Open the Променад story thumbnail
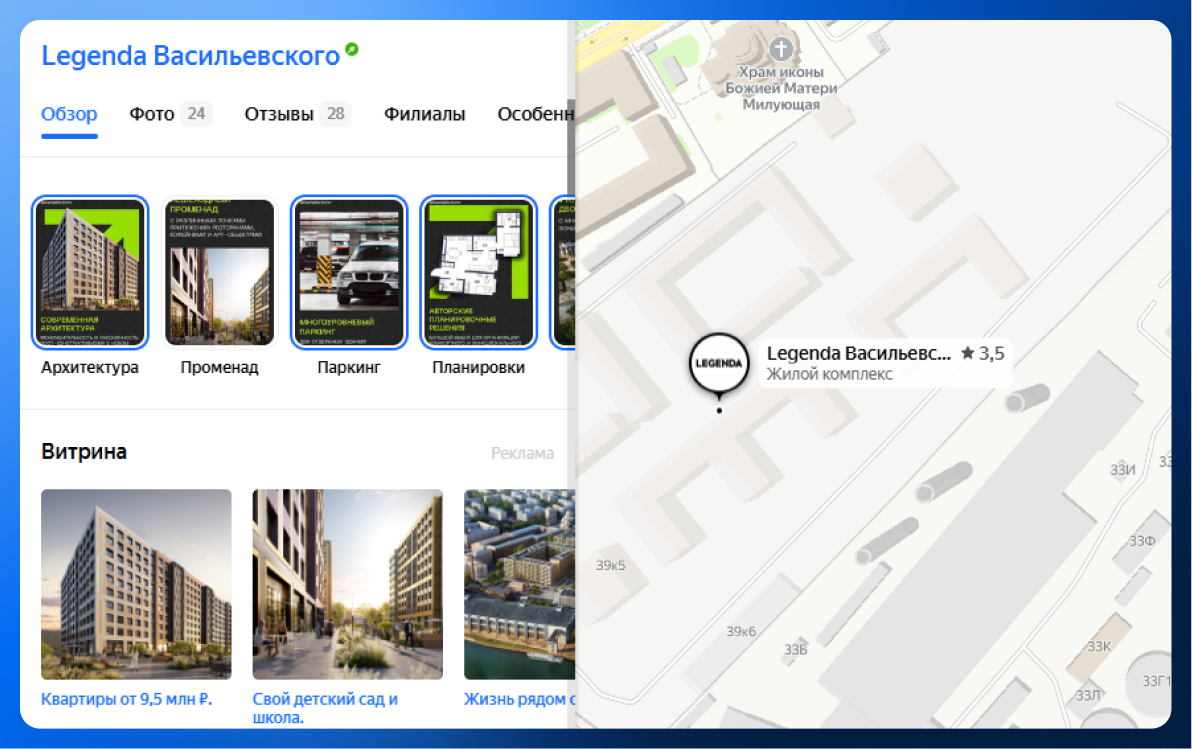 coord(220,272)
